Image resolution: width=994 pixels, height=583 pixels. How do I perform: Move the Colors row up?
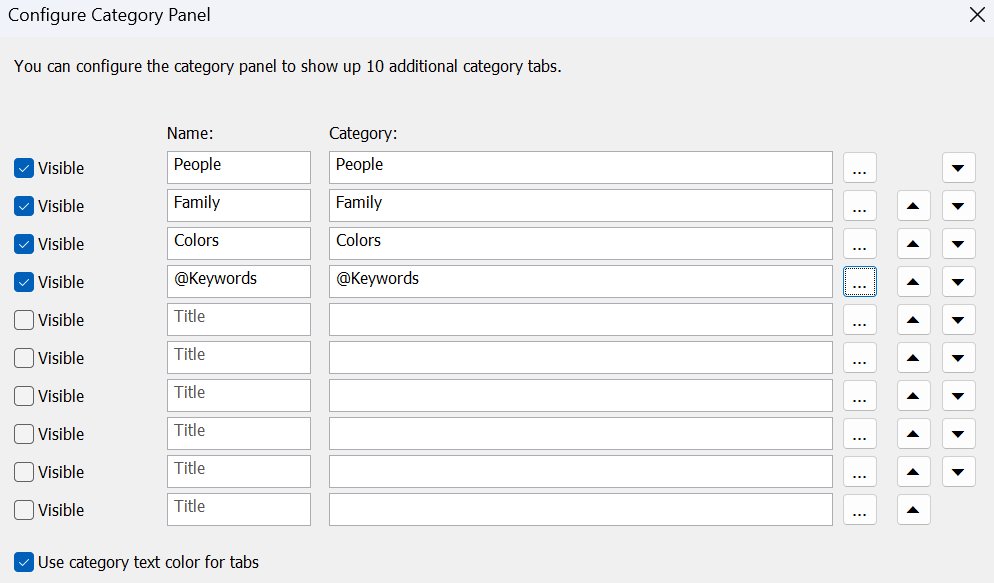pyautogui.click(x=913, y=244)
